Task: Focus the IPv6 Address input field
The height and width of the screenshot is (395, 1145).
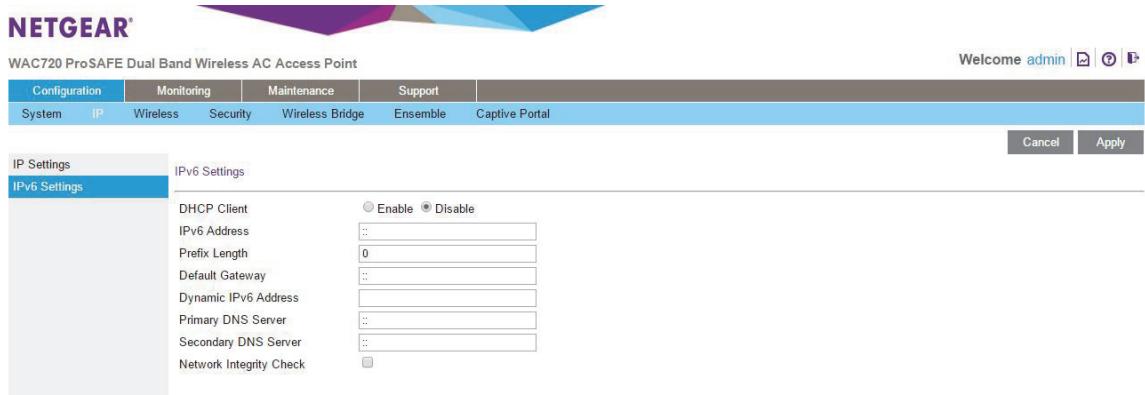Action: pos(448,231)
